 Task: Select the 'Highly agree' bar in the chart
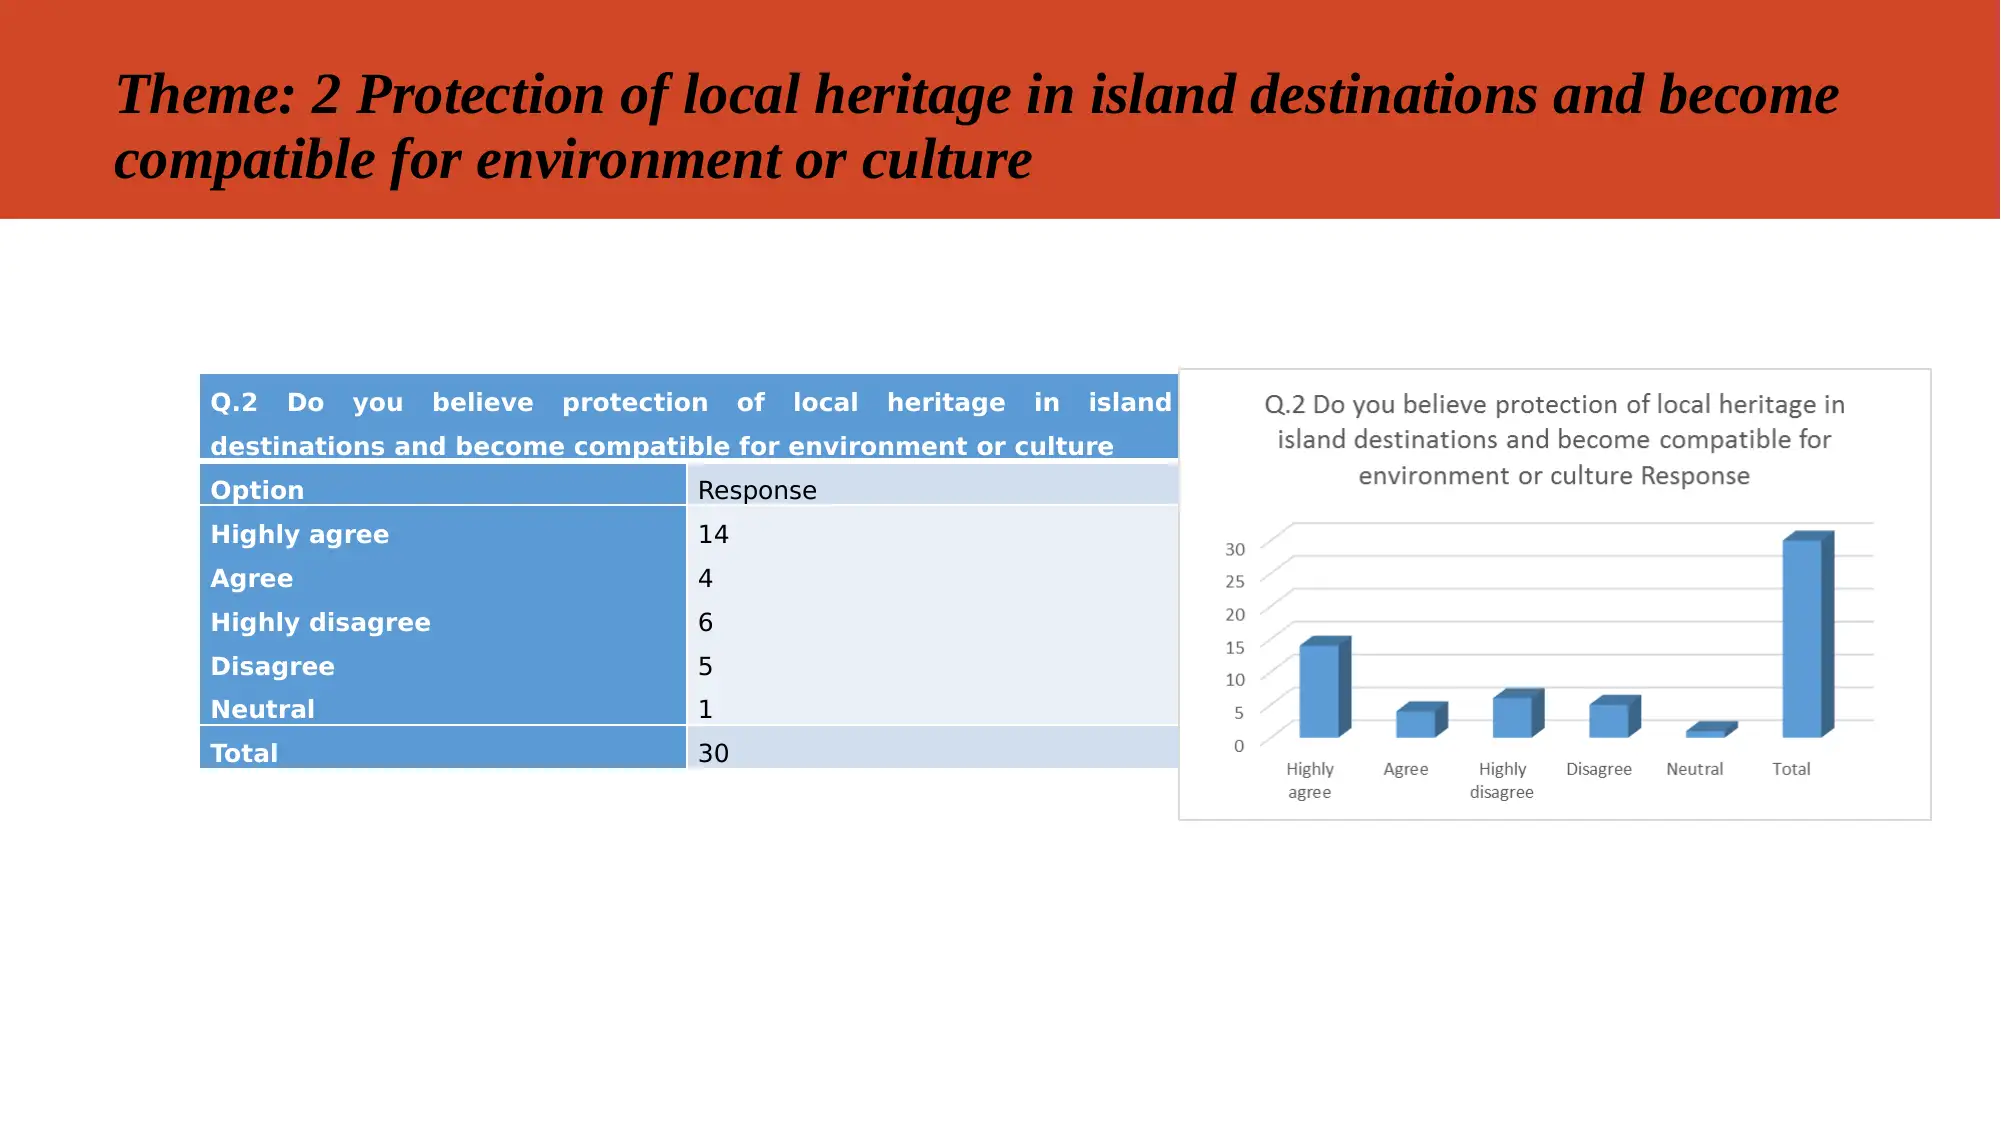click(x=1324, y=688)
